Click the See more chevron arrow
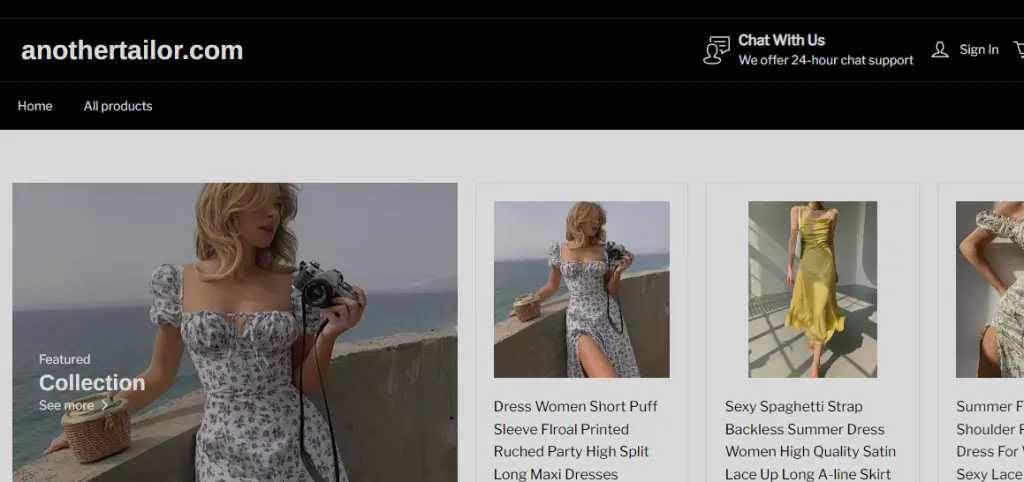This screenshot has height=482, width=1024. click(x=104, y=406)
